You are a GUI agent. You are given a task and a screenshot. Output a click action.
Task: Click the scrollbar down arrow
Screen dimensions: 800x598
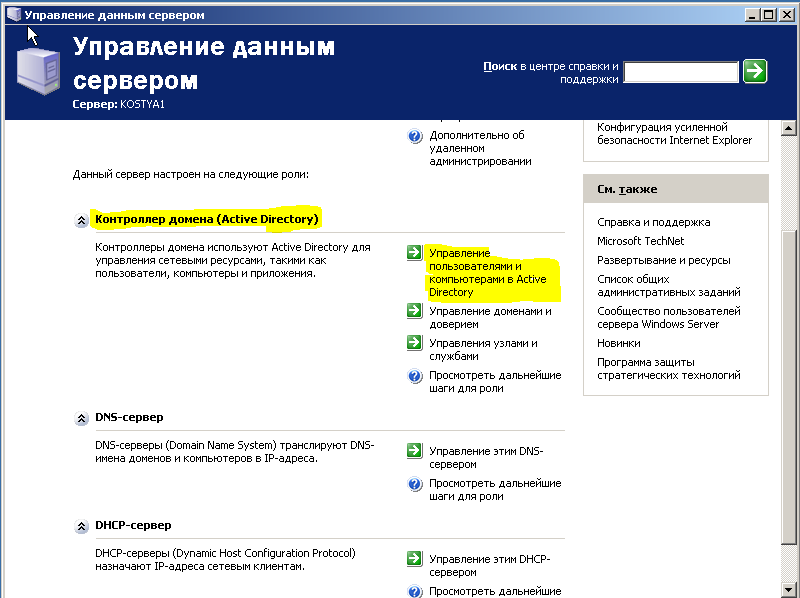788,590
